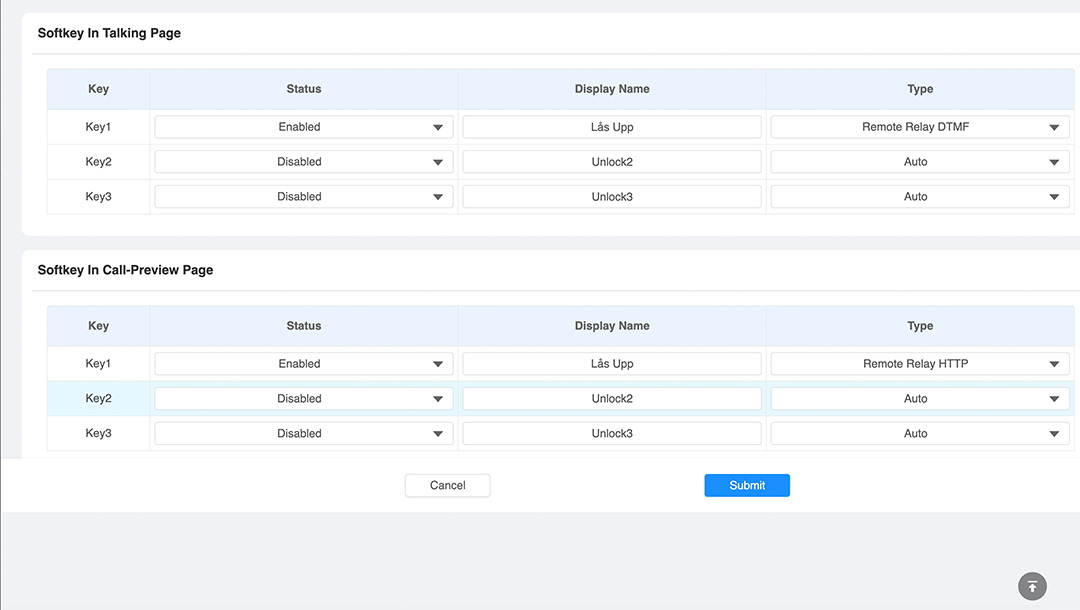
Task: Open Key3 Type dropdown in Call-Preview Page
Action: coord(919,434)
